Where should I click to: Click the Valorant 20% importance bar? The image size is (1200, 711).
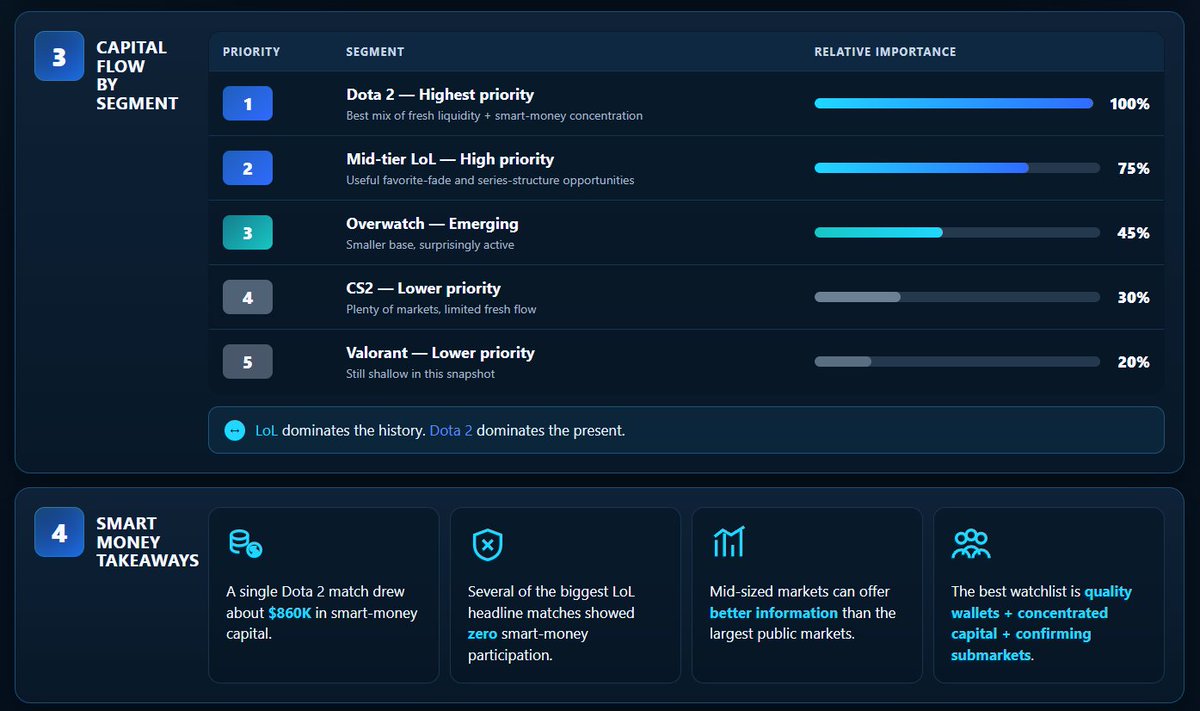[x=957, y=362]
